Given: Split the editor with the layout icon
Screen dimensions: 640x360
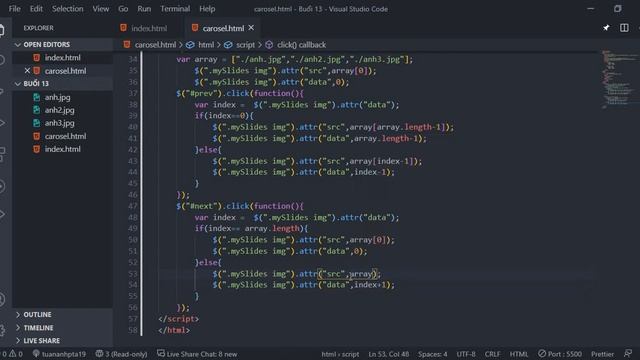Looking at the screenshot, I should [x=624, y=28].
